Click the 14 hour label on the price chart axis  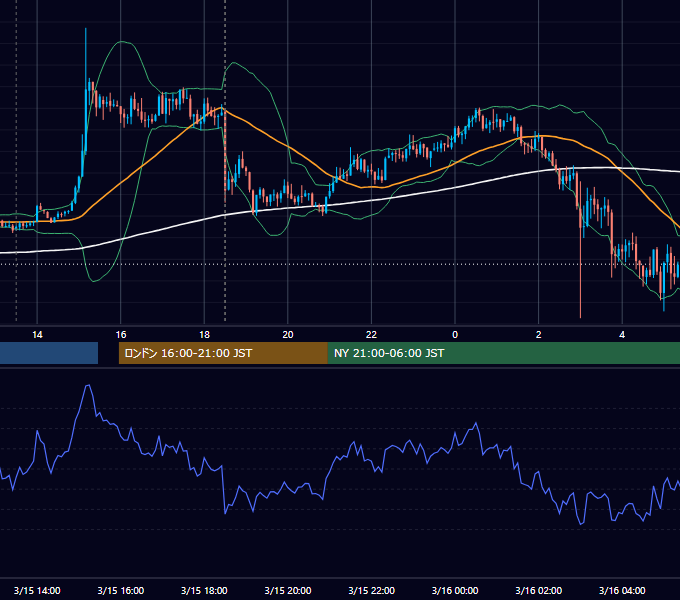point(37,335)
